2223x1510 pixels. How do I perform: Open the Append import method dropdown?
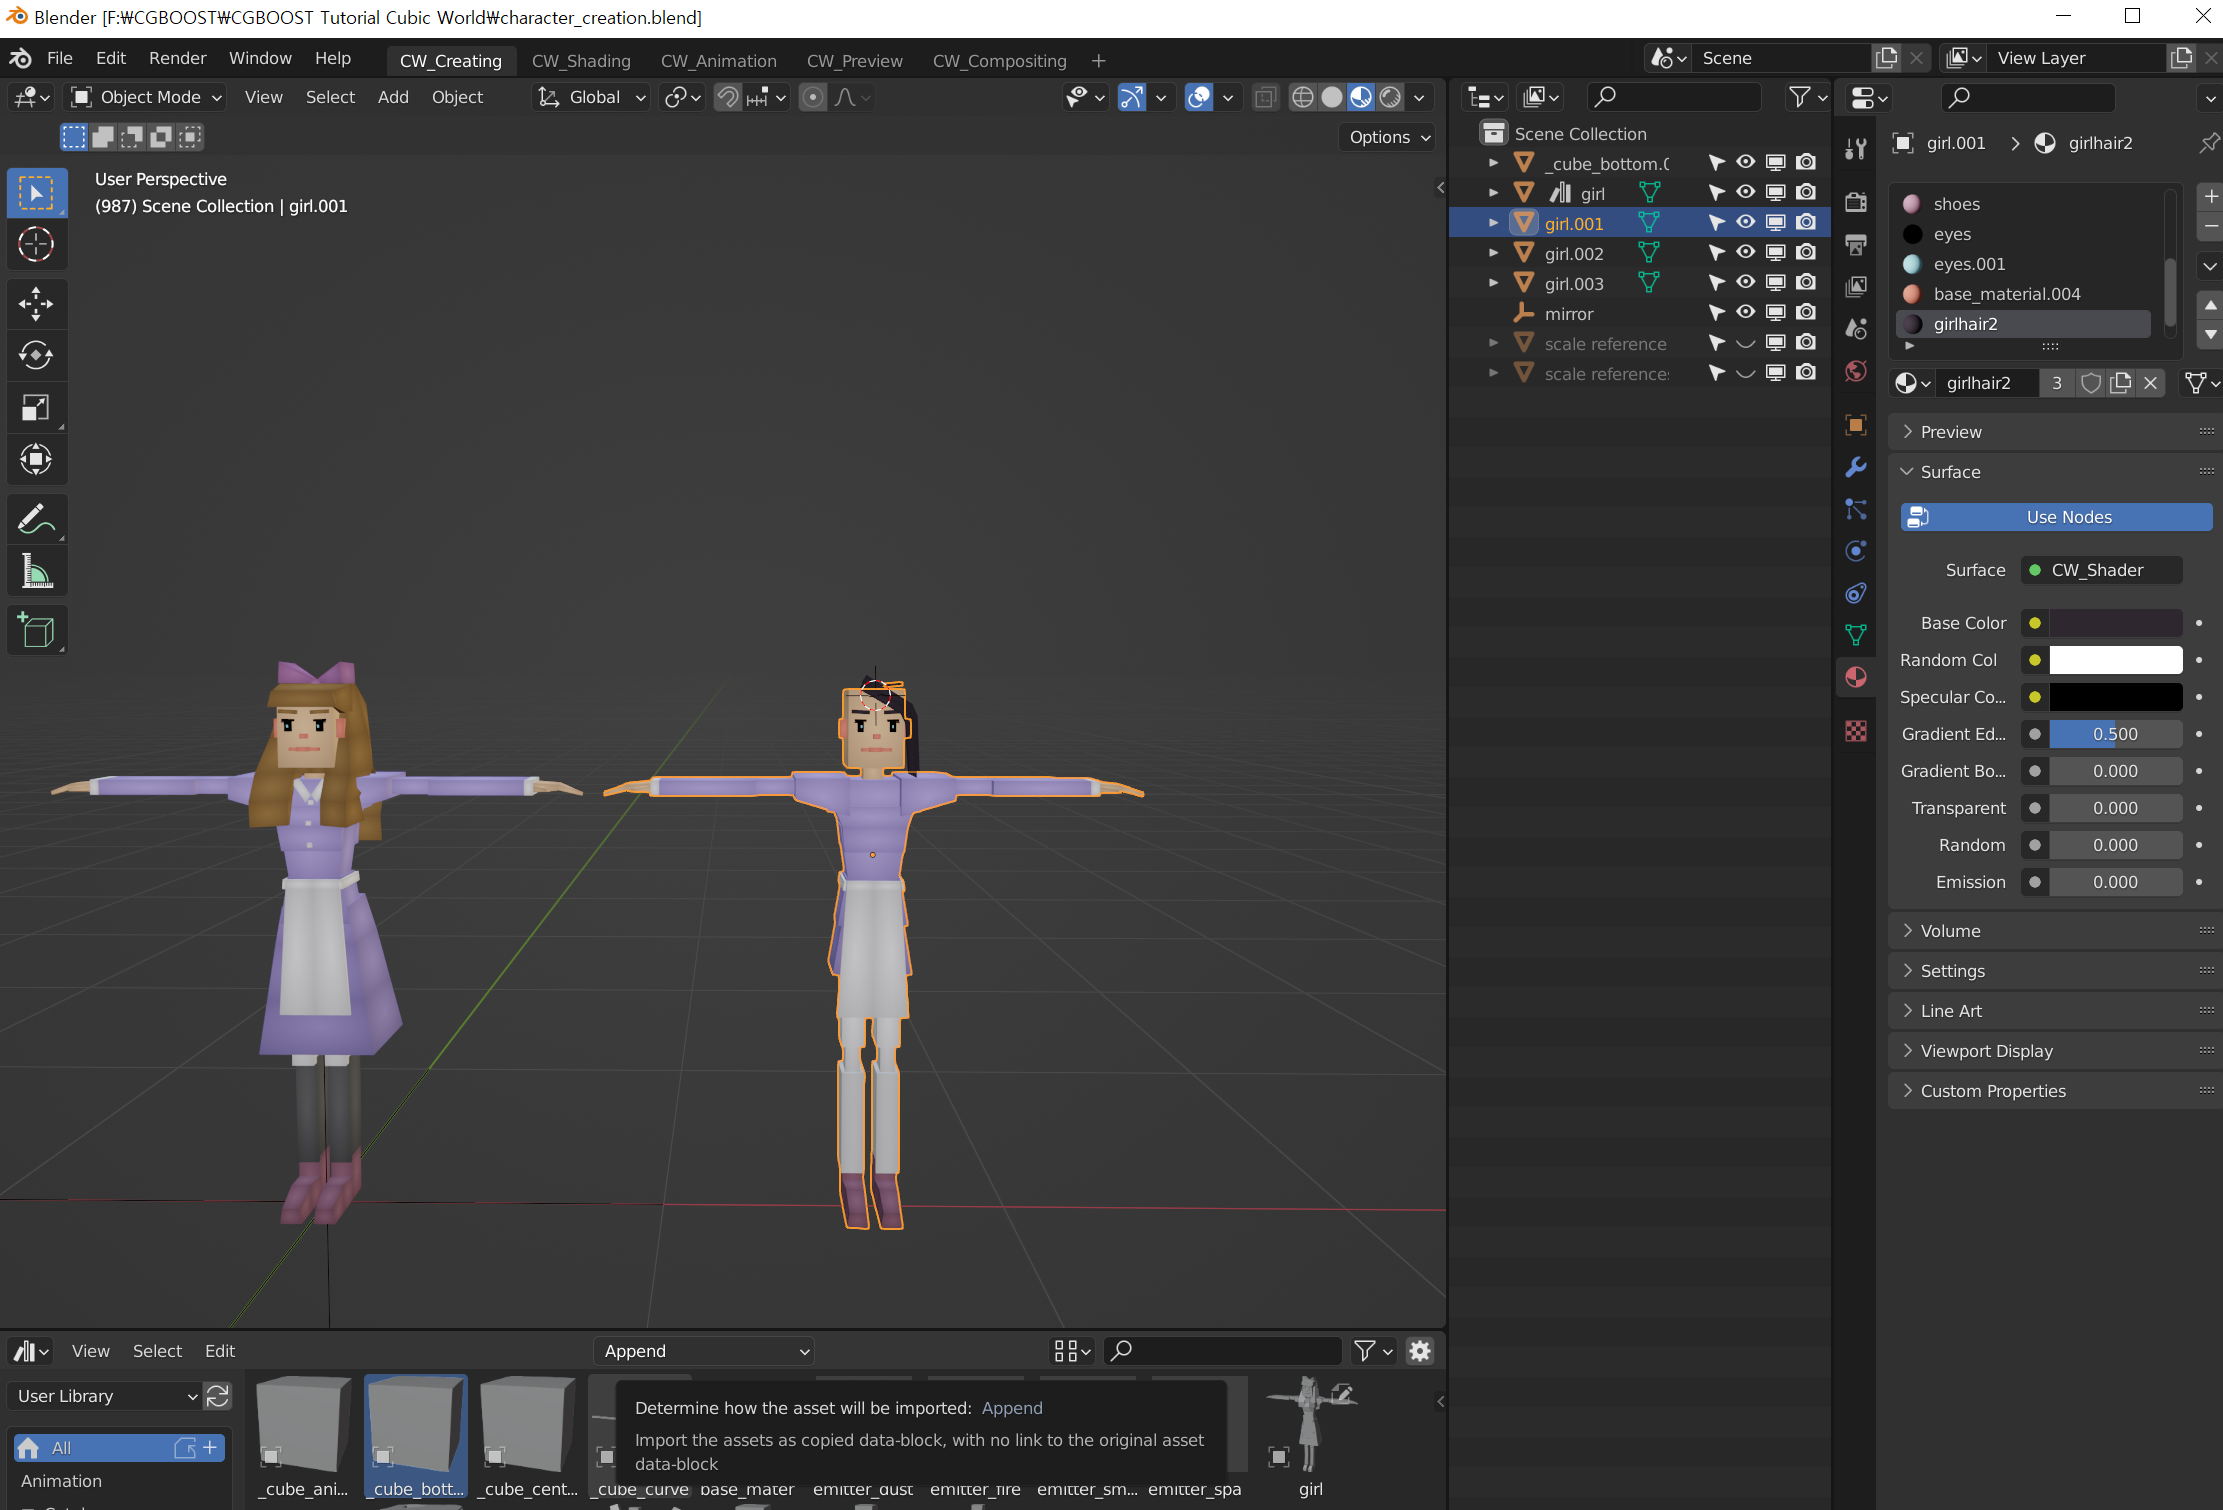point(705,1351)
